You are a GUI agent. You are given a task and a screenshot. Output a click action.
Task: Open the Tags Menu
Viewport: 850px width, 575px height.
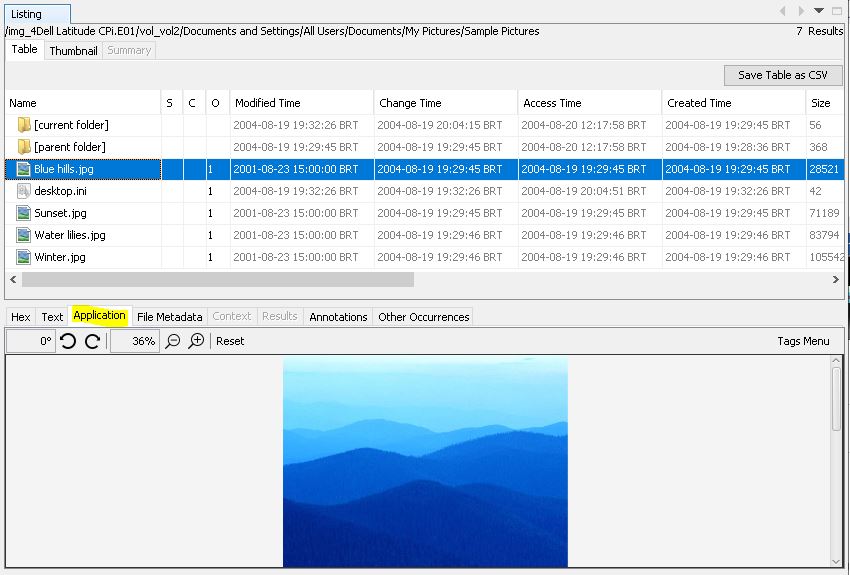(803, 341)
